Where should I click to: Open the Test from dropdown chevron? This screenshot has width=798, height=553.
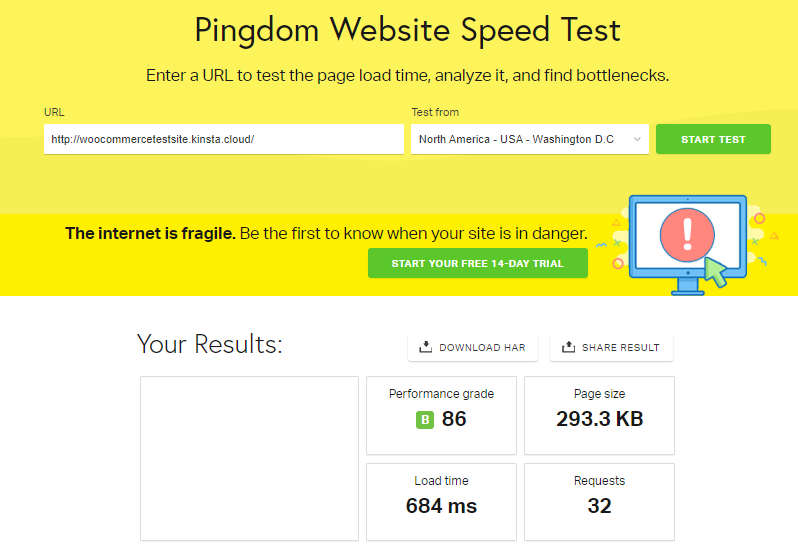[x=637, y=139]
